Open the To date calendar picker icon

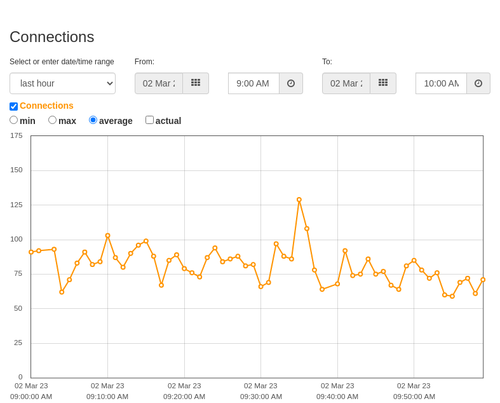pos(383,83)
